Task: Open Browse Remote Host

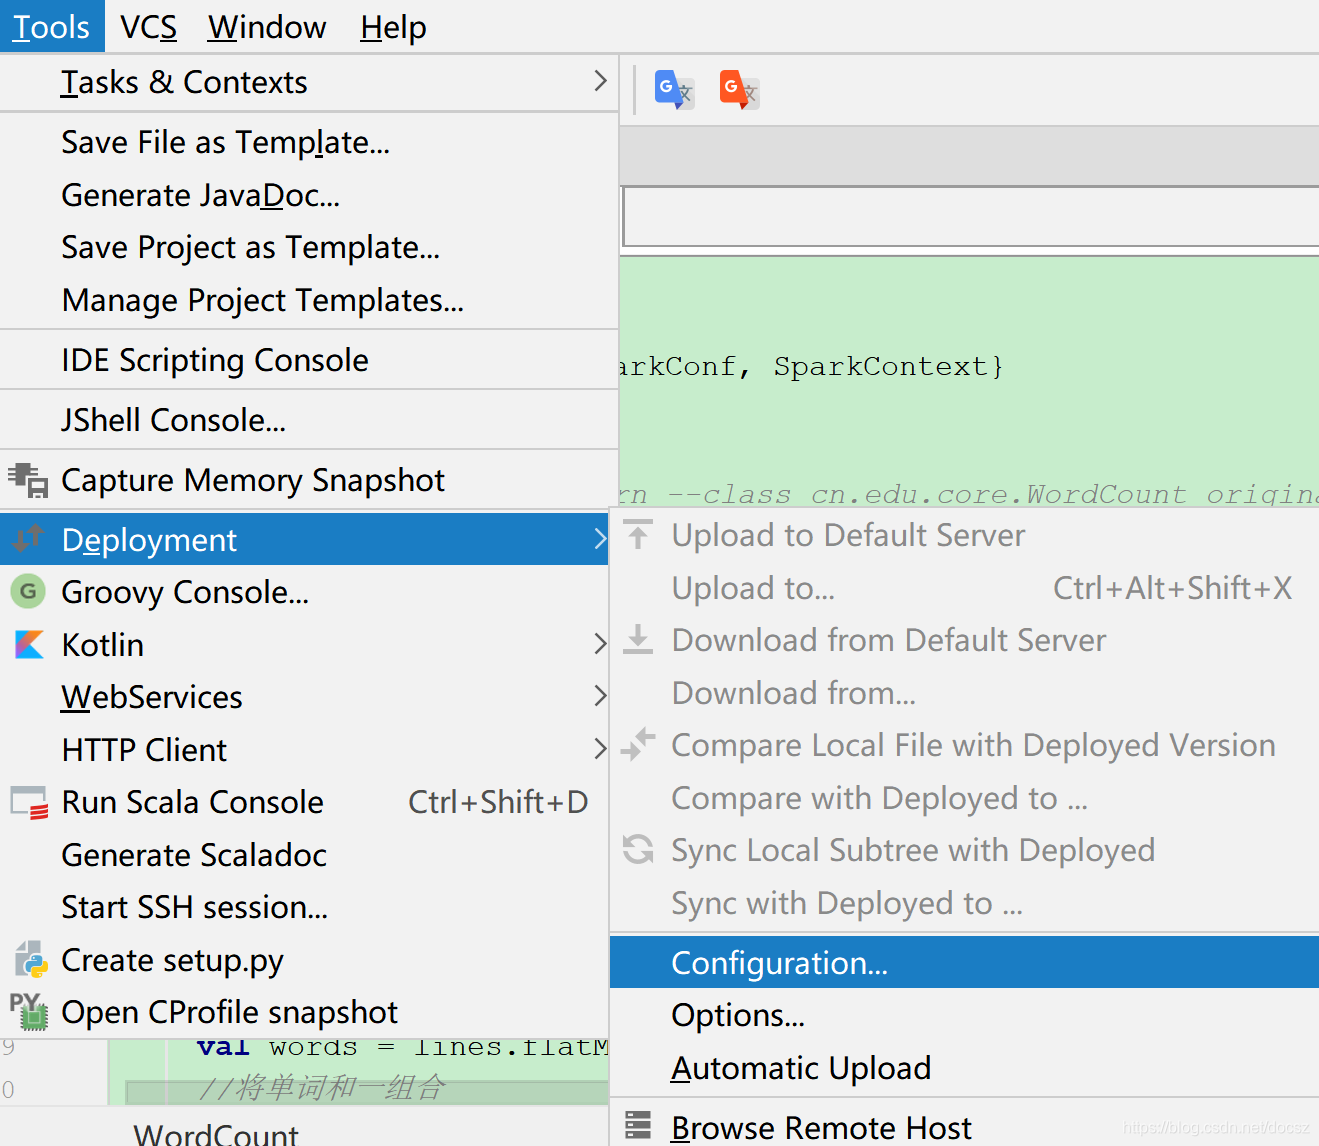Action: click(964, 1127)
